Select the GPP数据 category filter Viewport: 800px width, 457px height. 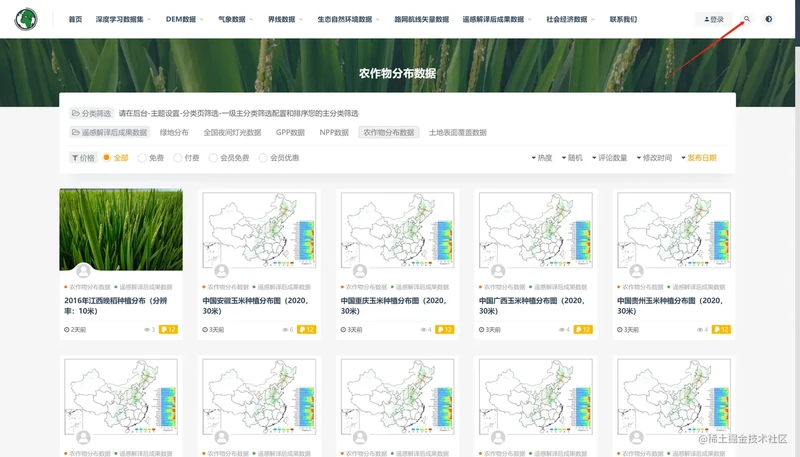(x=290, y=133)
